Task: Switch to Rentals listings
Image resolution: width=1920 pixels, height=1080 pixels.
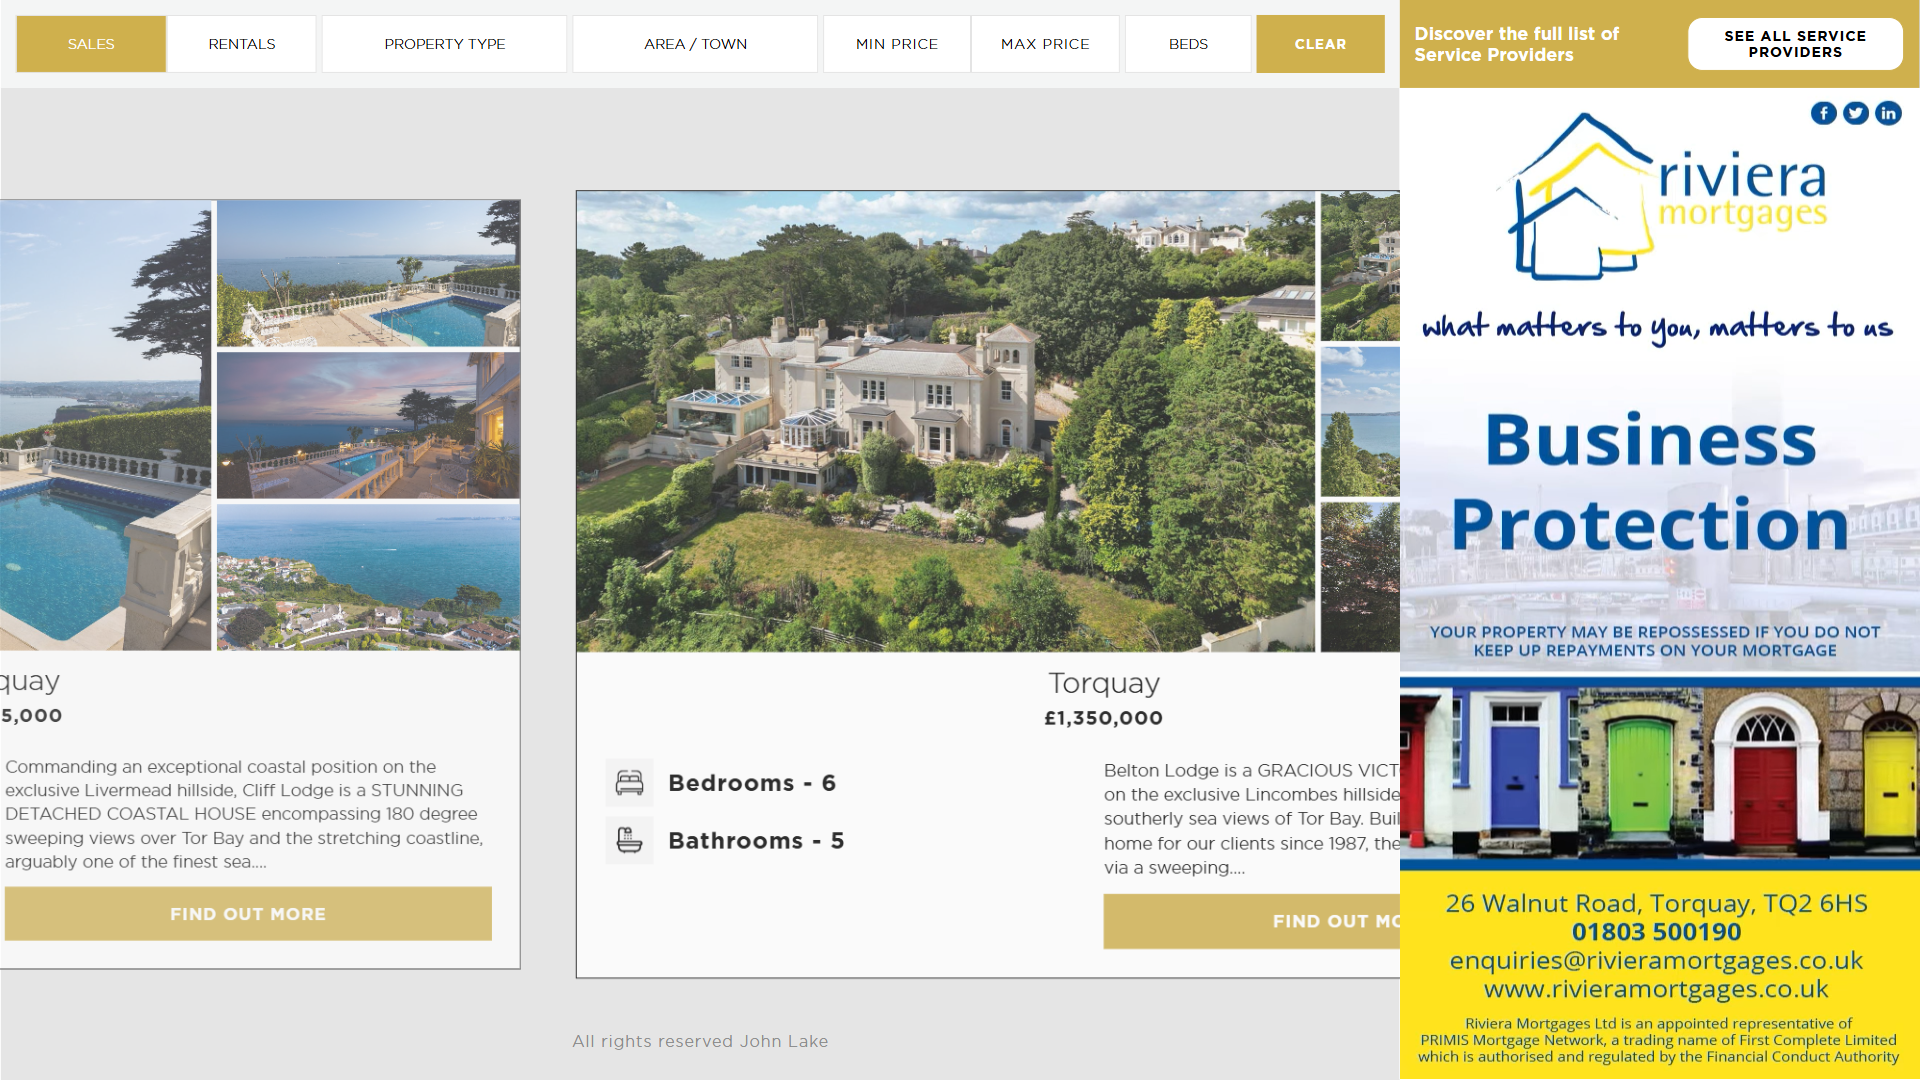Action: 241,44
